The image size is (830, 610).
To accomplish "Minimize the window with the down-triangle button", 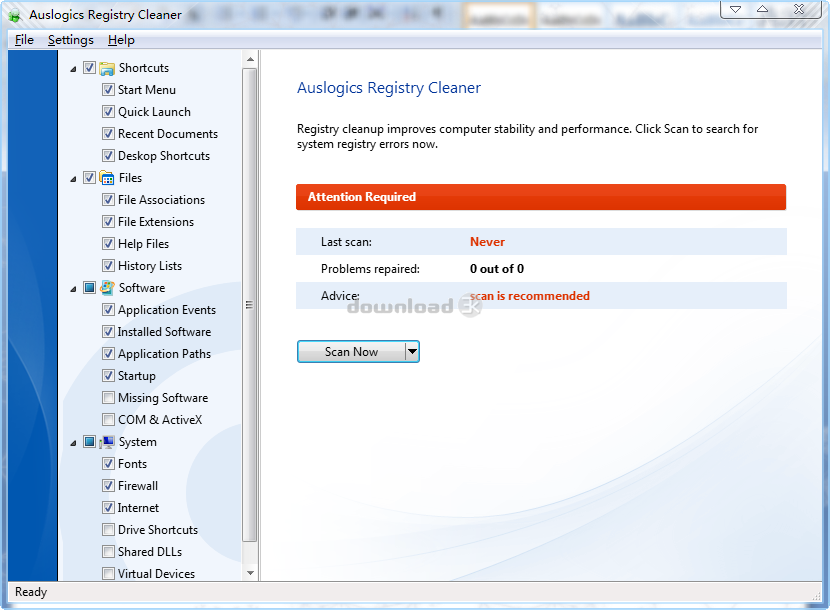I will point(736,9).
